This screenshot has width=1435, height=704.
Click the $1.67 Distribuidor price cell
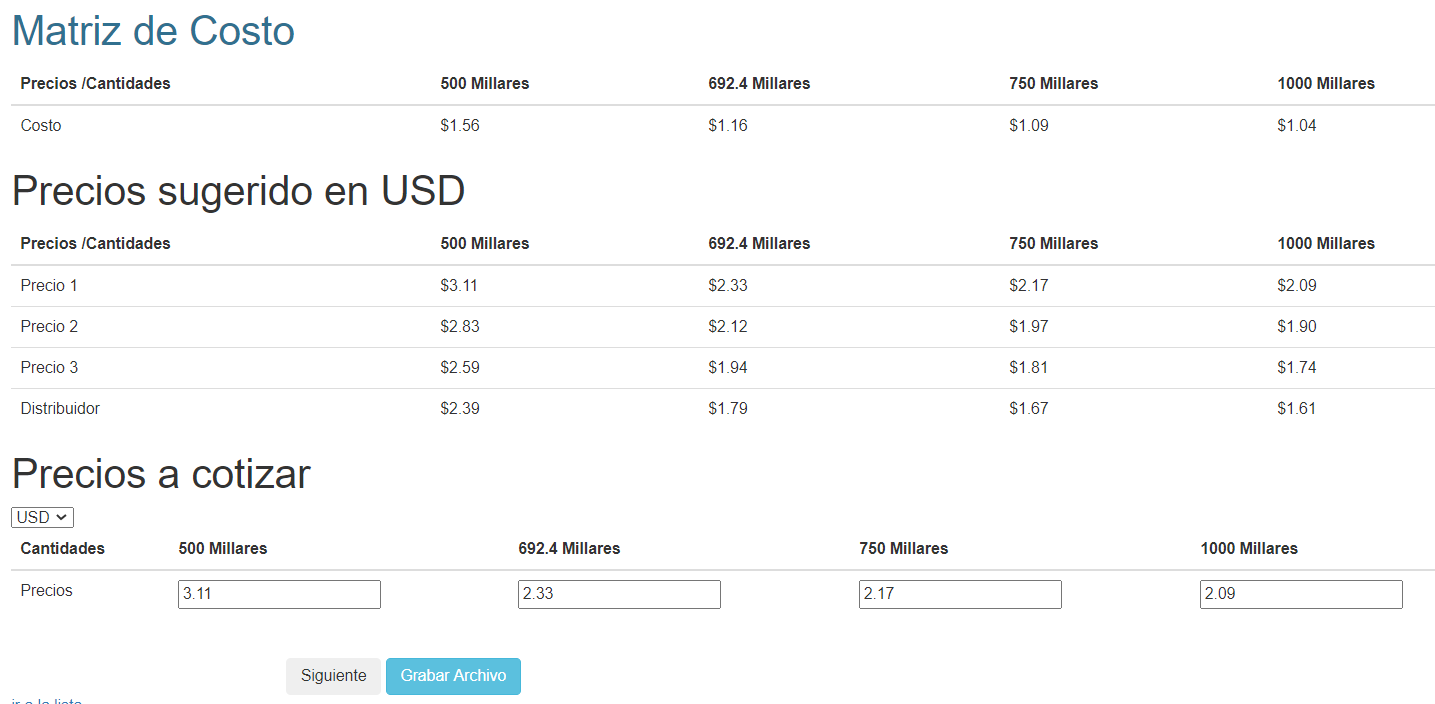[x=1028, y=409]
